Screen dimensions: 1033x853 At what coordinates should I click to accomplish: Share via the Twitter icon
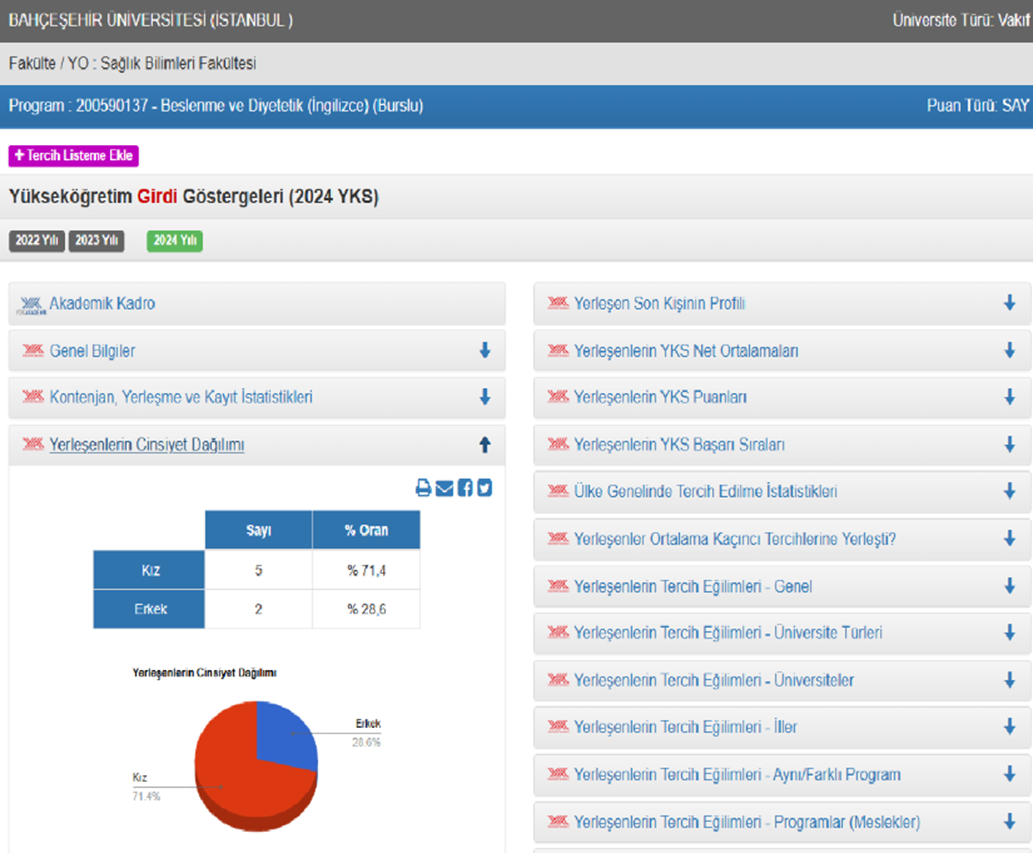pos(485,488)
